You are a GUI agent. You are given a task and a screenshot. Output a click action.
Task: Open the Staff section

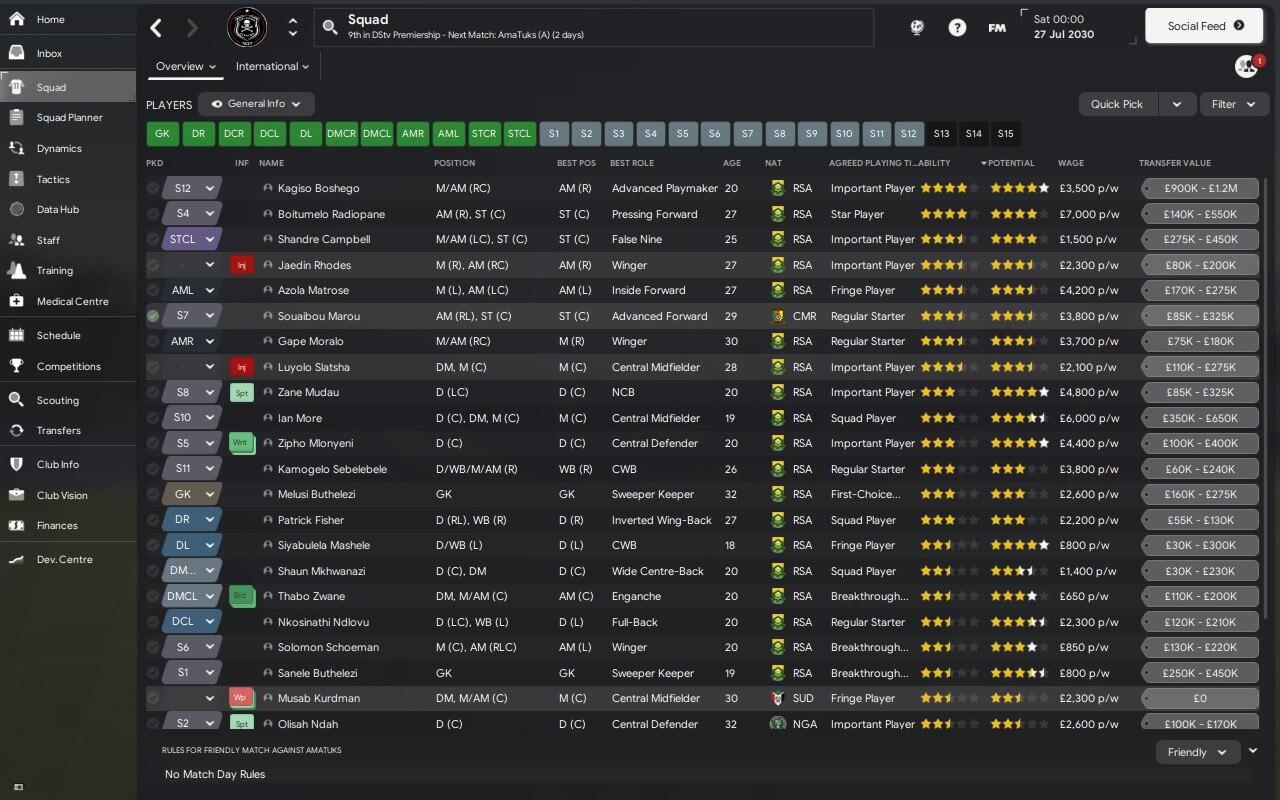(68, 240)
